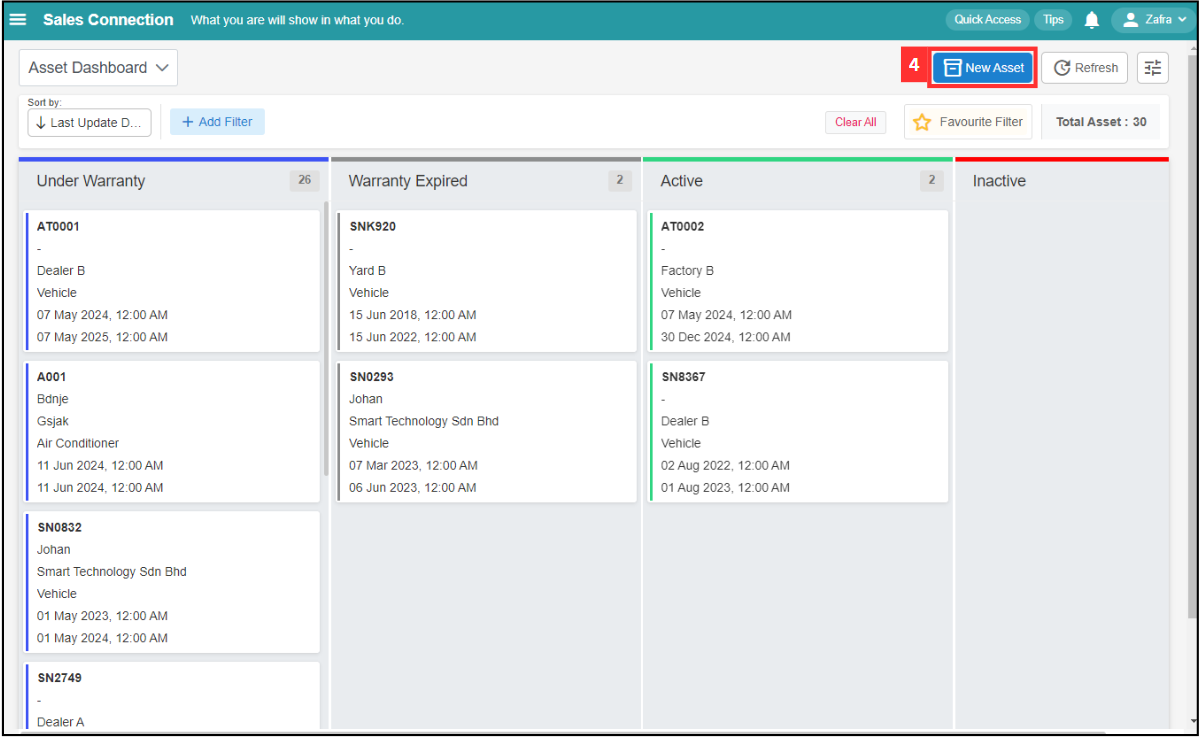
Task: Click Factory B in AT0002 card
Action: coord(687,271)
